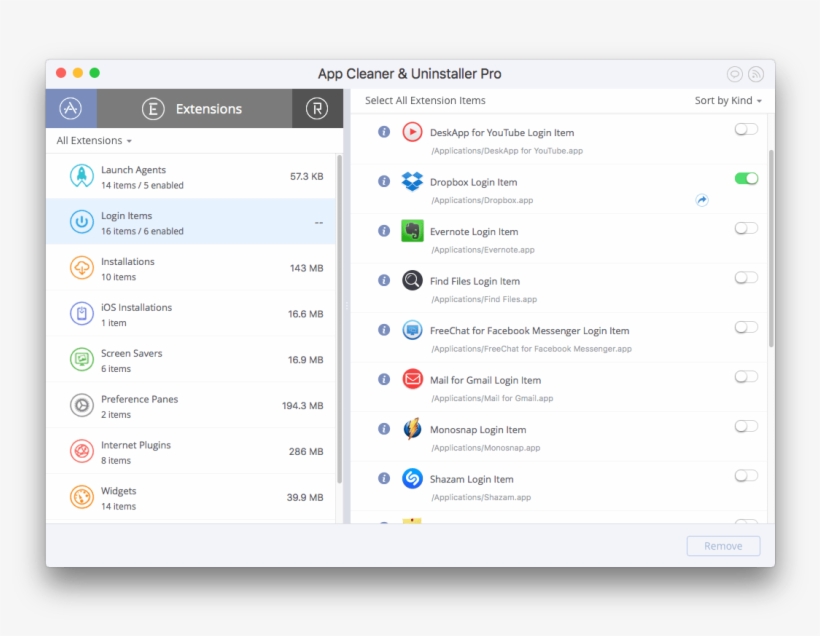Click the Evernote elephant app icon
Screen dimensions: 820x636
click(412, 231)
